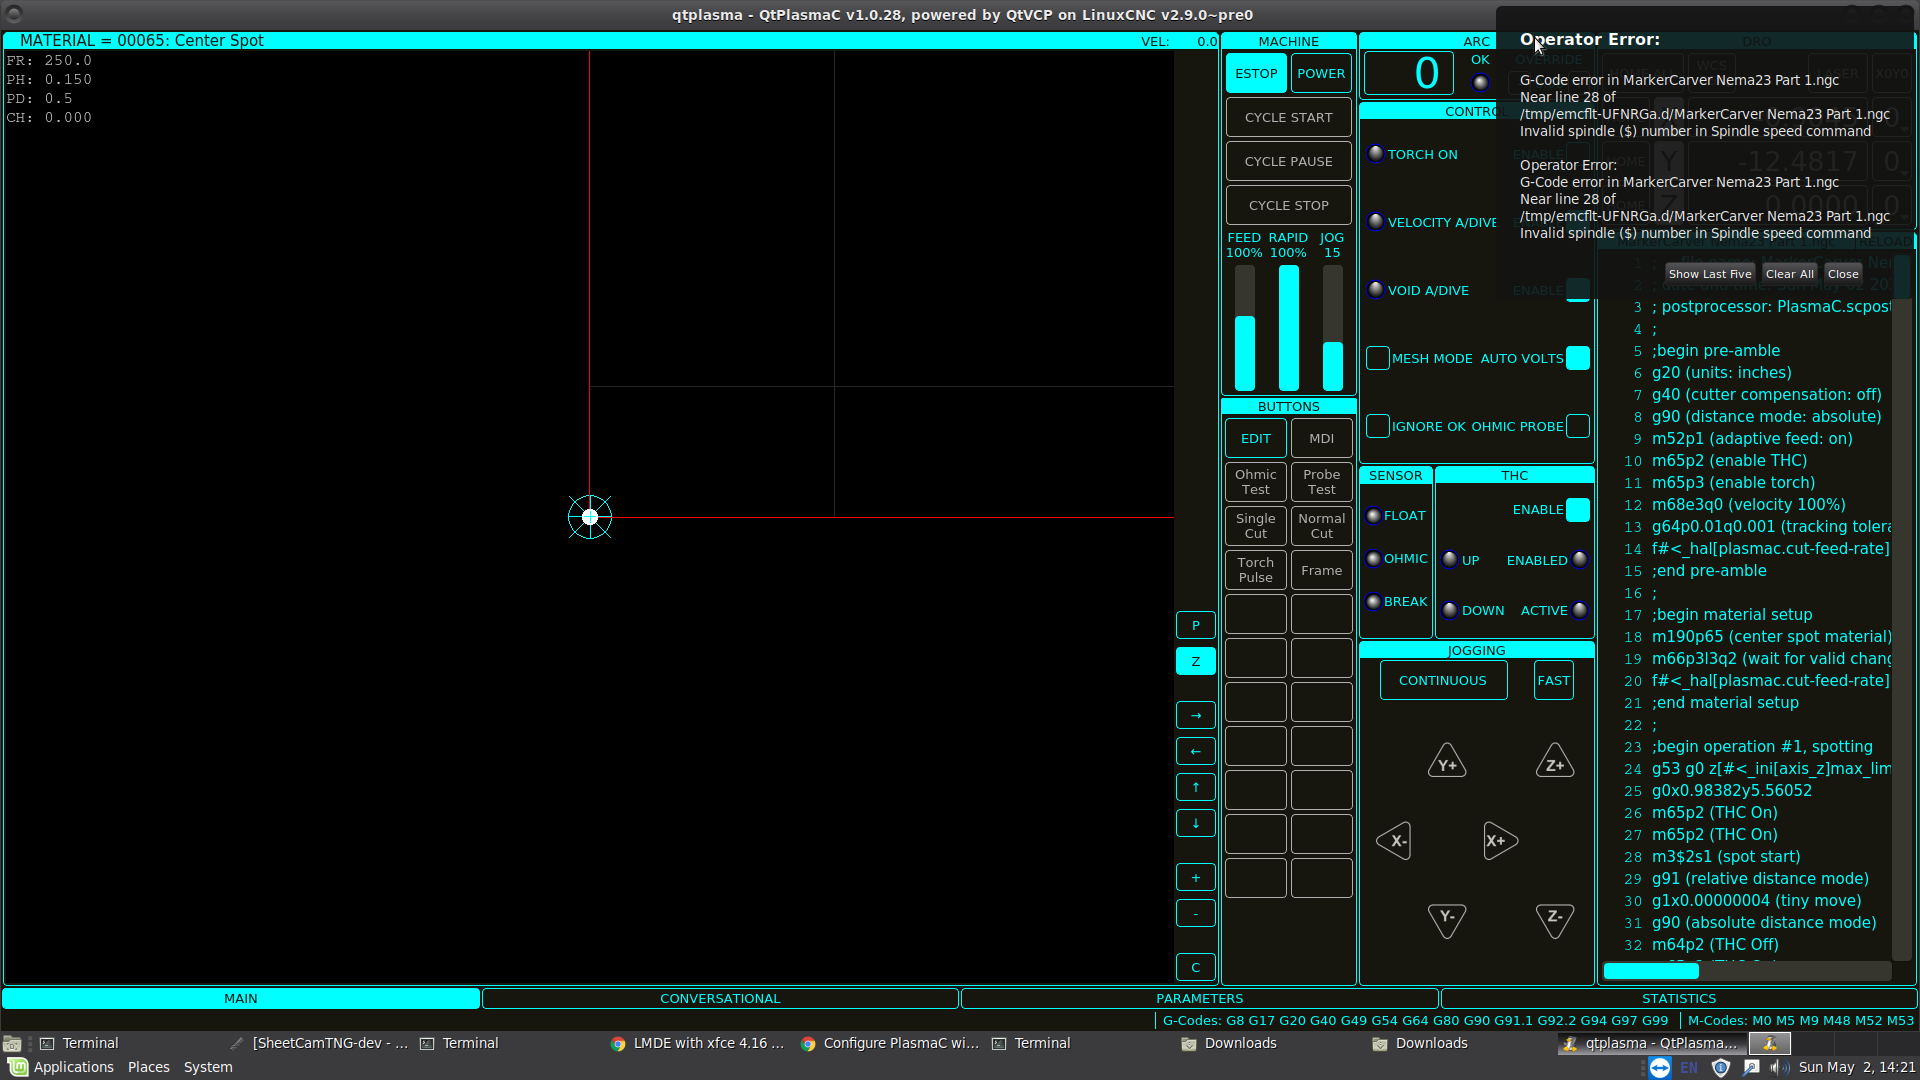This screenshot has height=1080, width=1920.
Task: Open SheetCamTNG-dev taskbar window
Action: (x=319, y=1043)
